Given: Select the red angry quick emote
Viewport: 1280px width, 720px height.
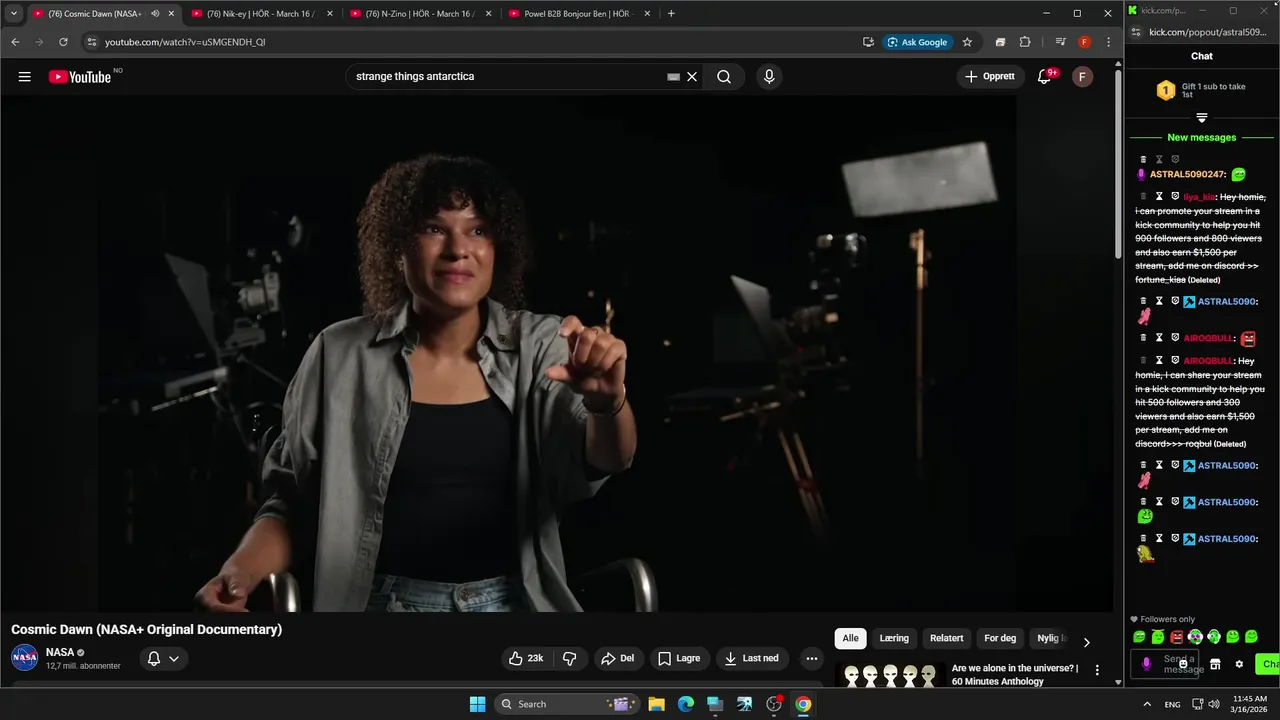Looking at the screenshot, I should coord(1176,636).
